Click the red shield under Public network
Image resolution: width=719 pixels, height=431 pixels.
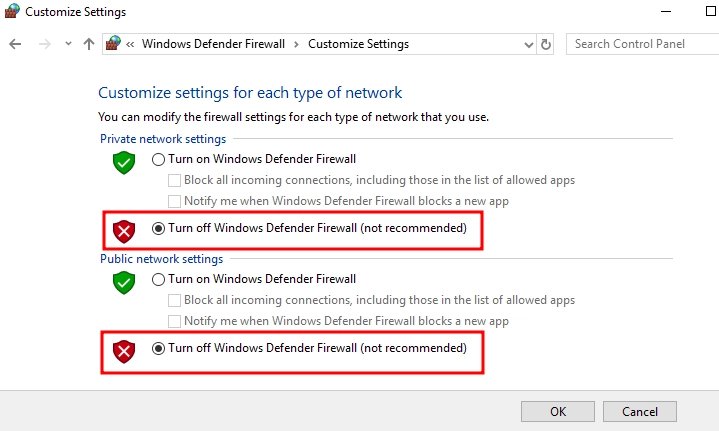[123, 351]
